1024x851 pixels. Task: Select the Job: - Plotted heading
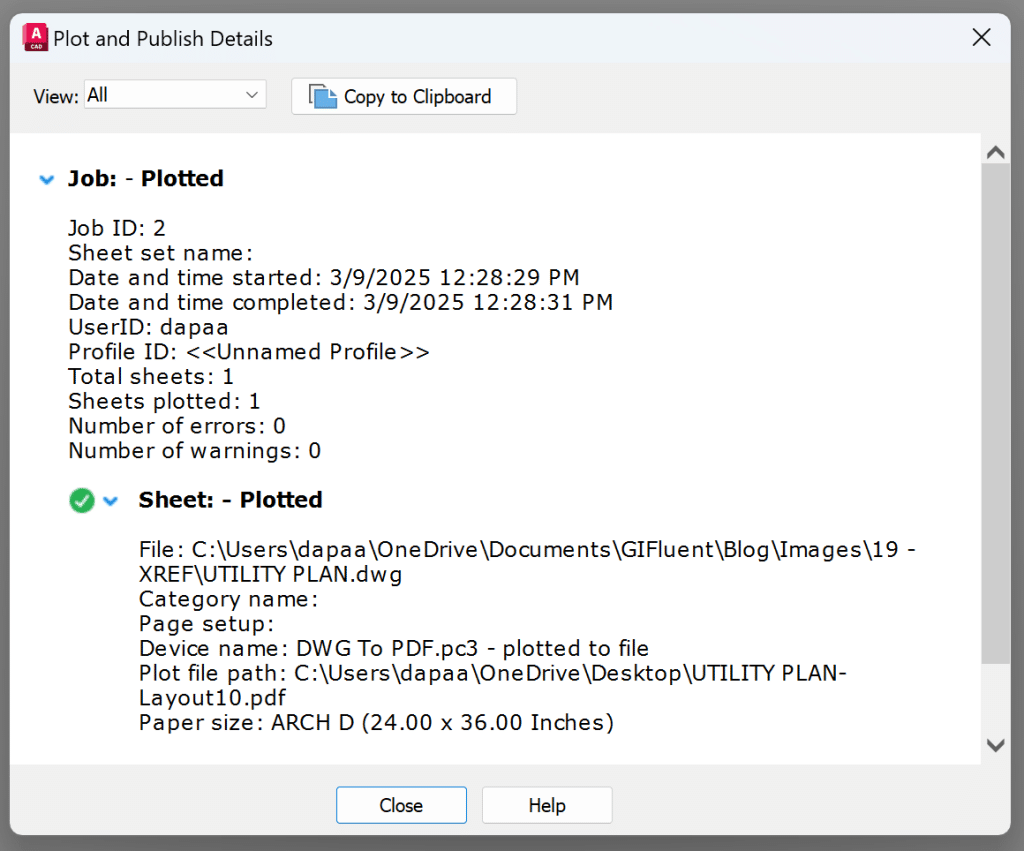145,179
